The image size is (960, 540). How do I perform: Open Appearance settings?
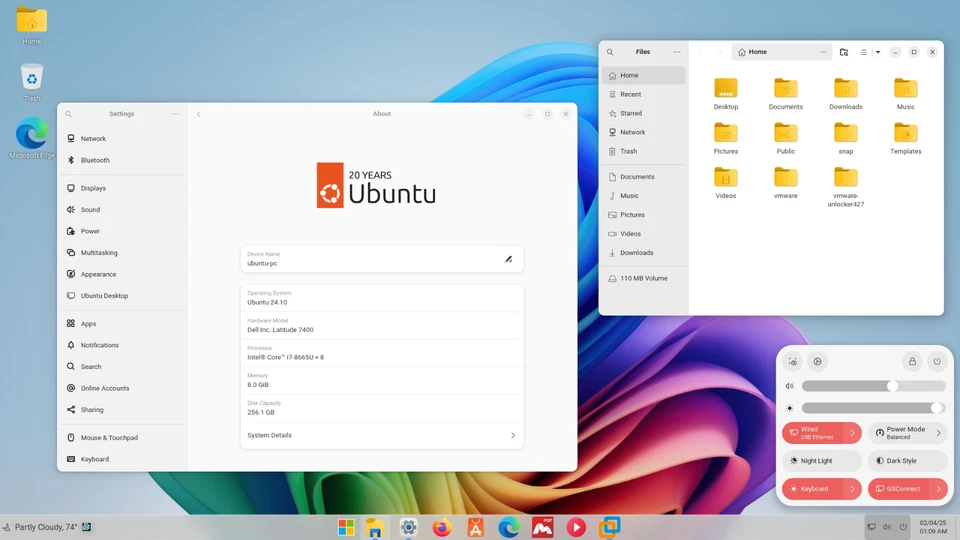(122, 275)
